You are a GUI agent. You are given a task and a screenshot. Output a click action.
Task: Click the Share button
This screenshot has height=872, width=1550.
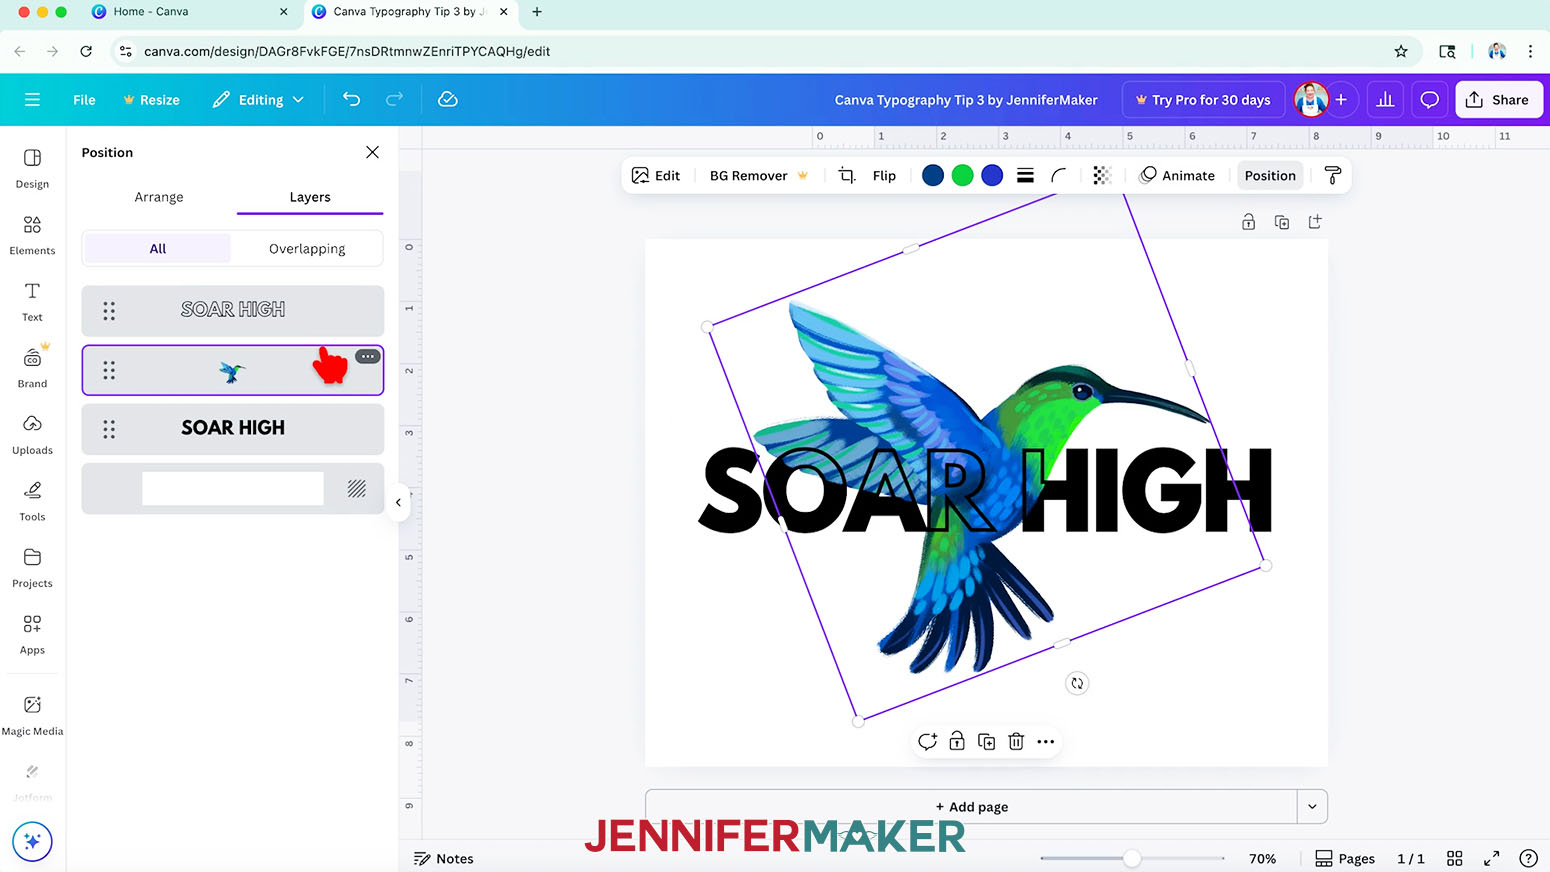[x=1498, y=99]
